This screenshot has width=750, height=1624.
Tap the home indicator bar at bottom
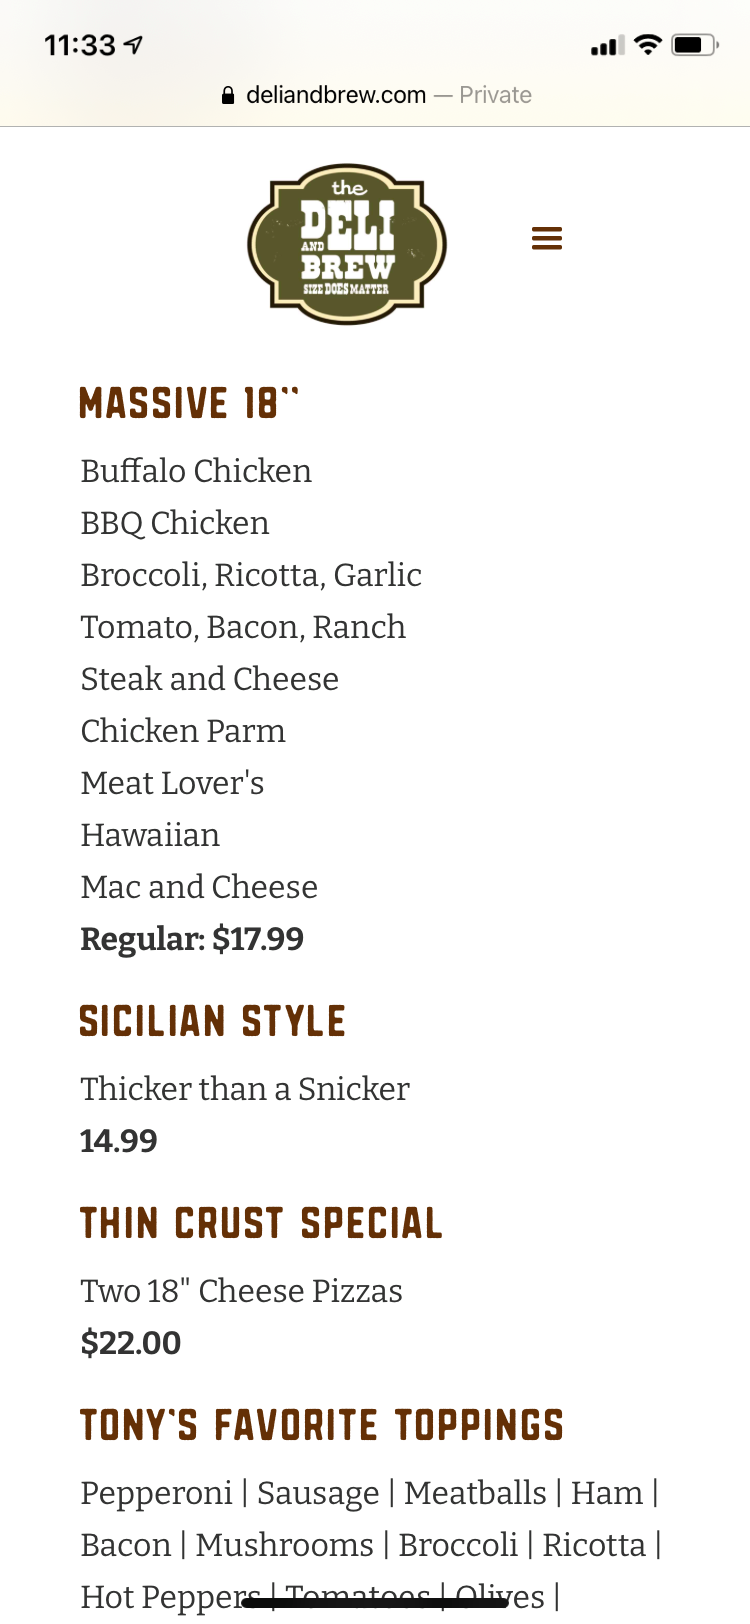[x=375, y=1603]
